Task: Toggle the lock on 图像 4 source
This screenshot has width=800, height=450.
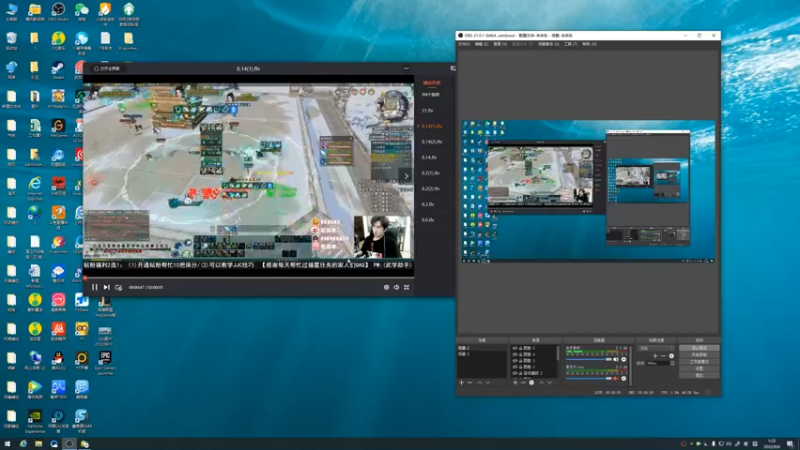Action: (520, 354)
